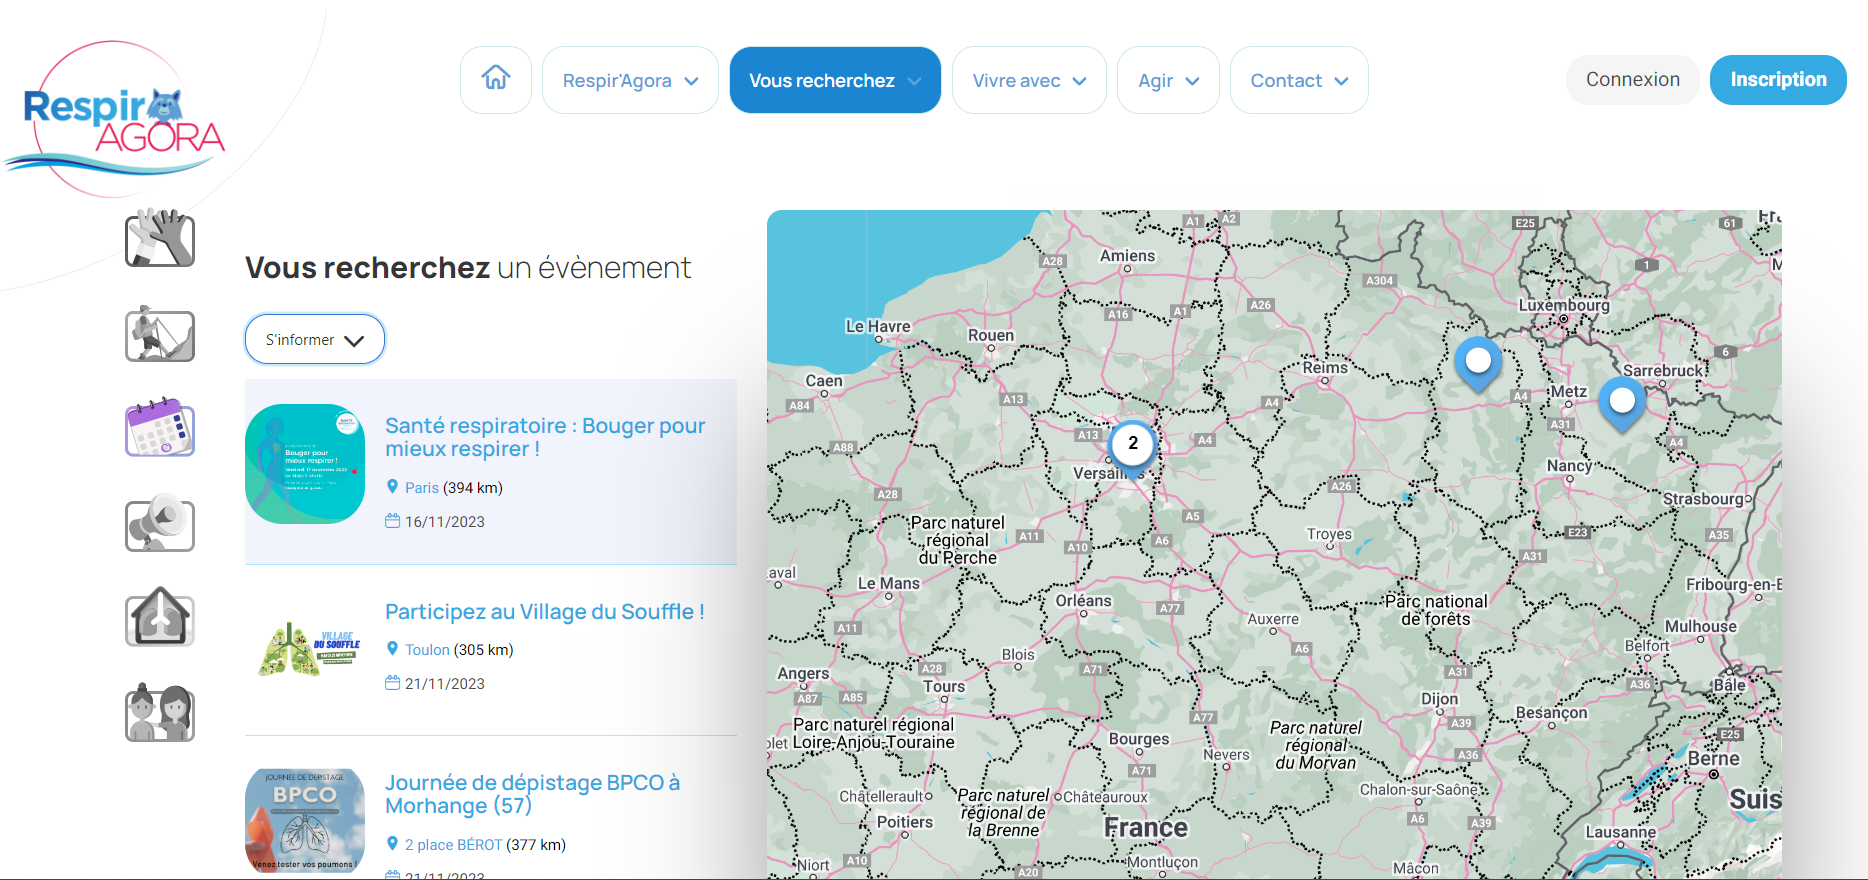Go to the home page icon
Viewport: 1868px width, 880px height.
click(x=496, y=80)
